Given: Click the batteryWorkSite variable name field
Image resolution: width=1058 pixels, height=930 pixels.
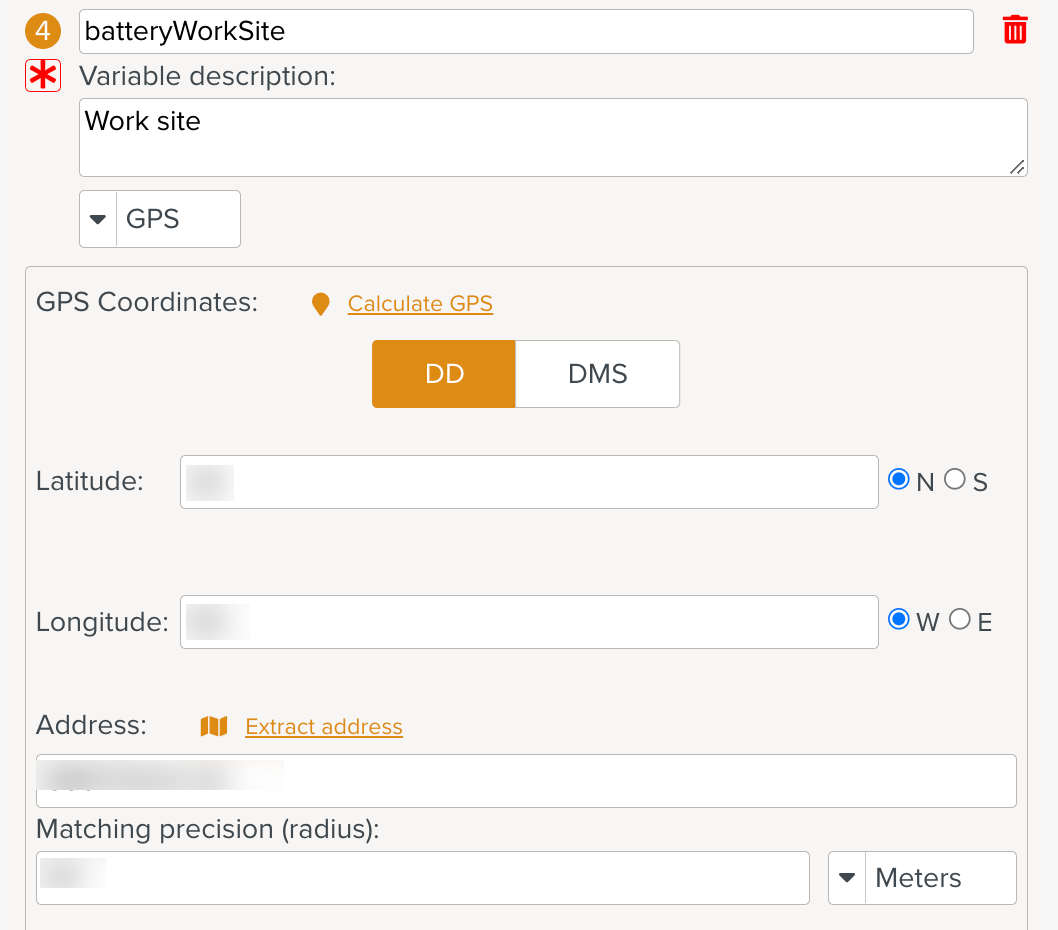Looking at the screenshot, I should [526, 32].
